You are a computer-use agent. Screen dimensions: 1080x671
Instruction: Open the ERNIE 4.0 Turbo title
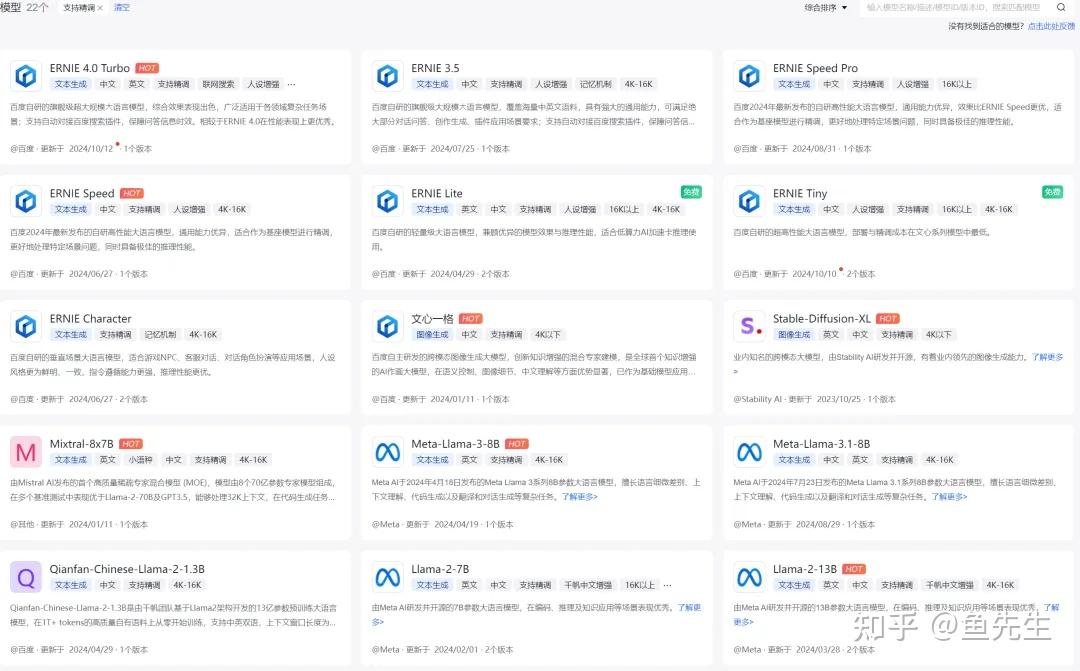[x=90, y=68]
